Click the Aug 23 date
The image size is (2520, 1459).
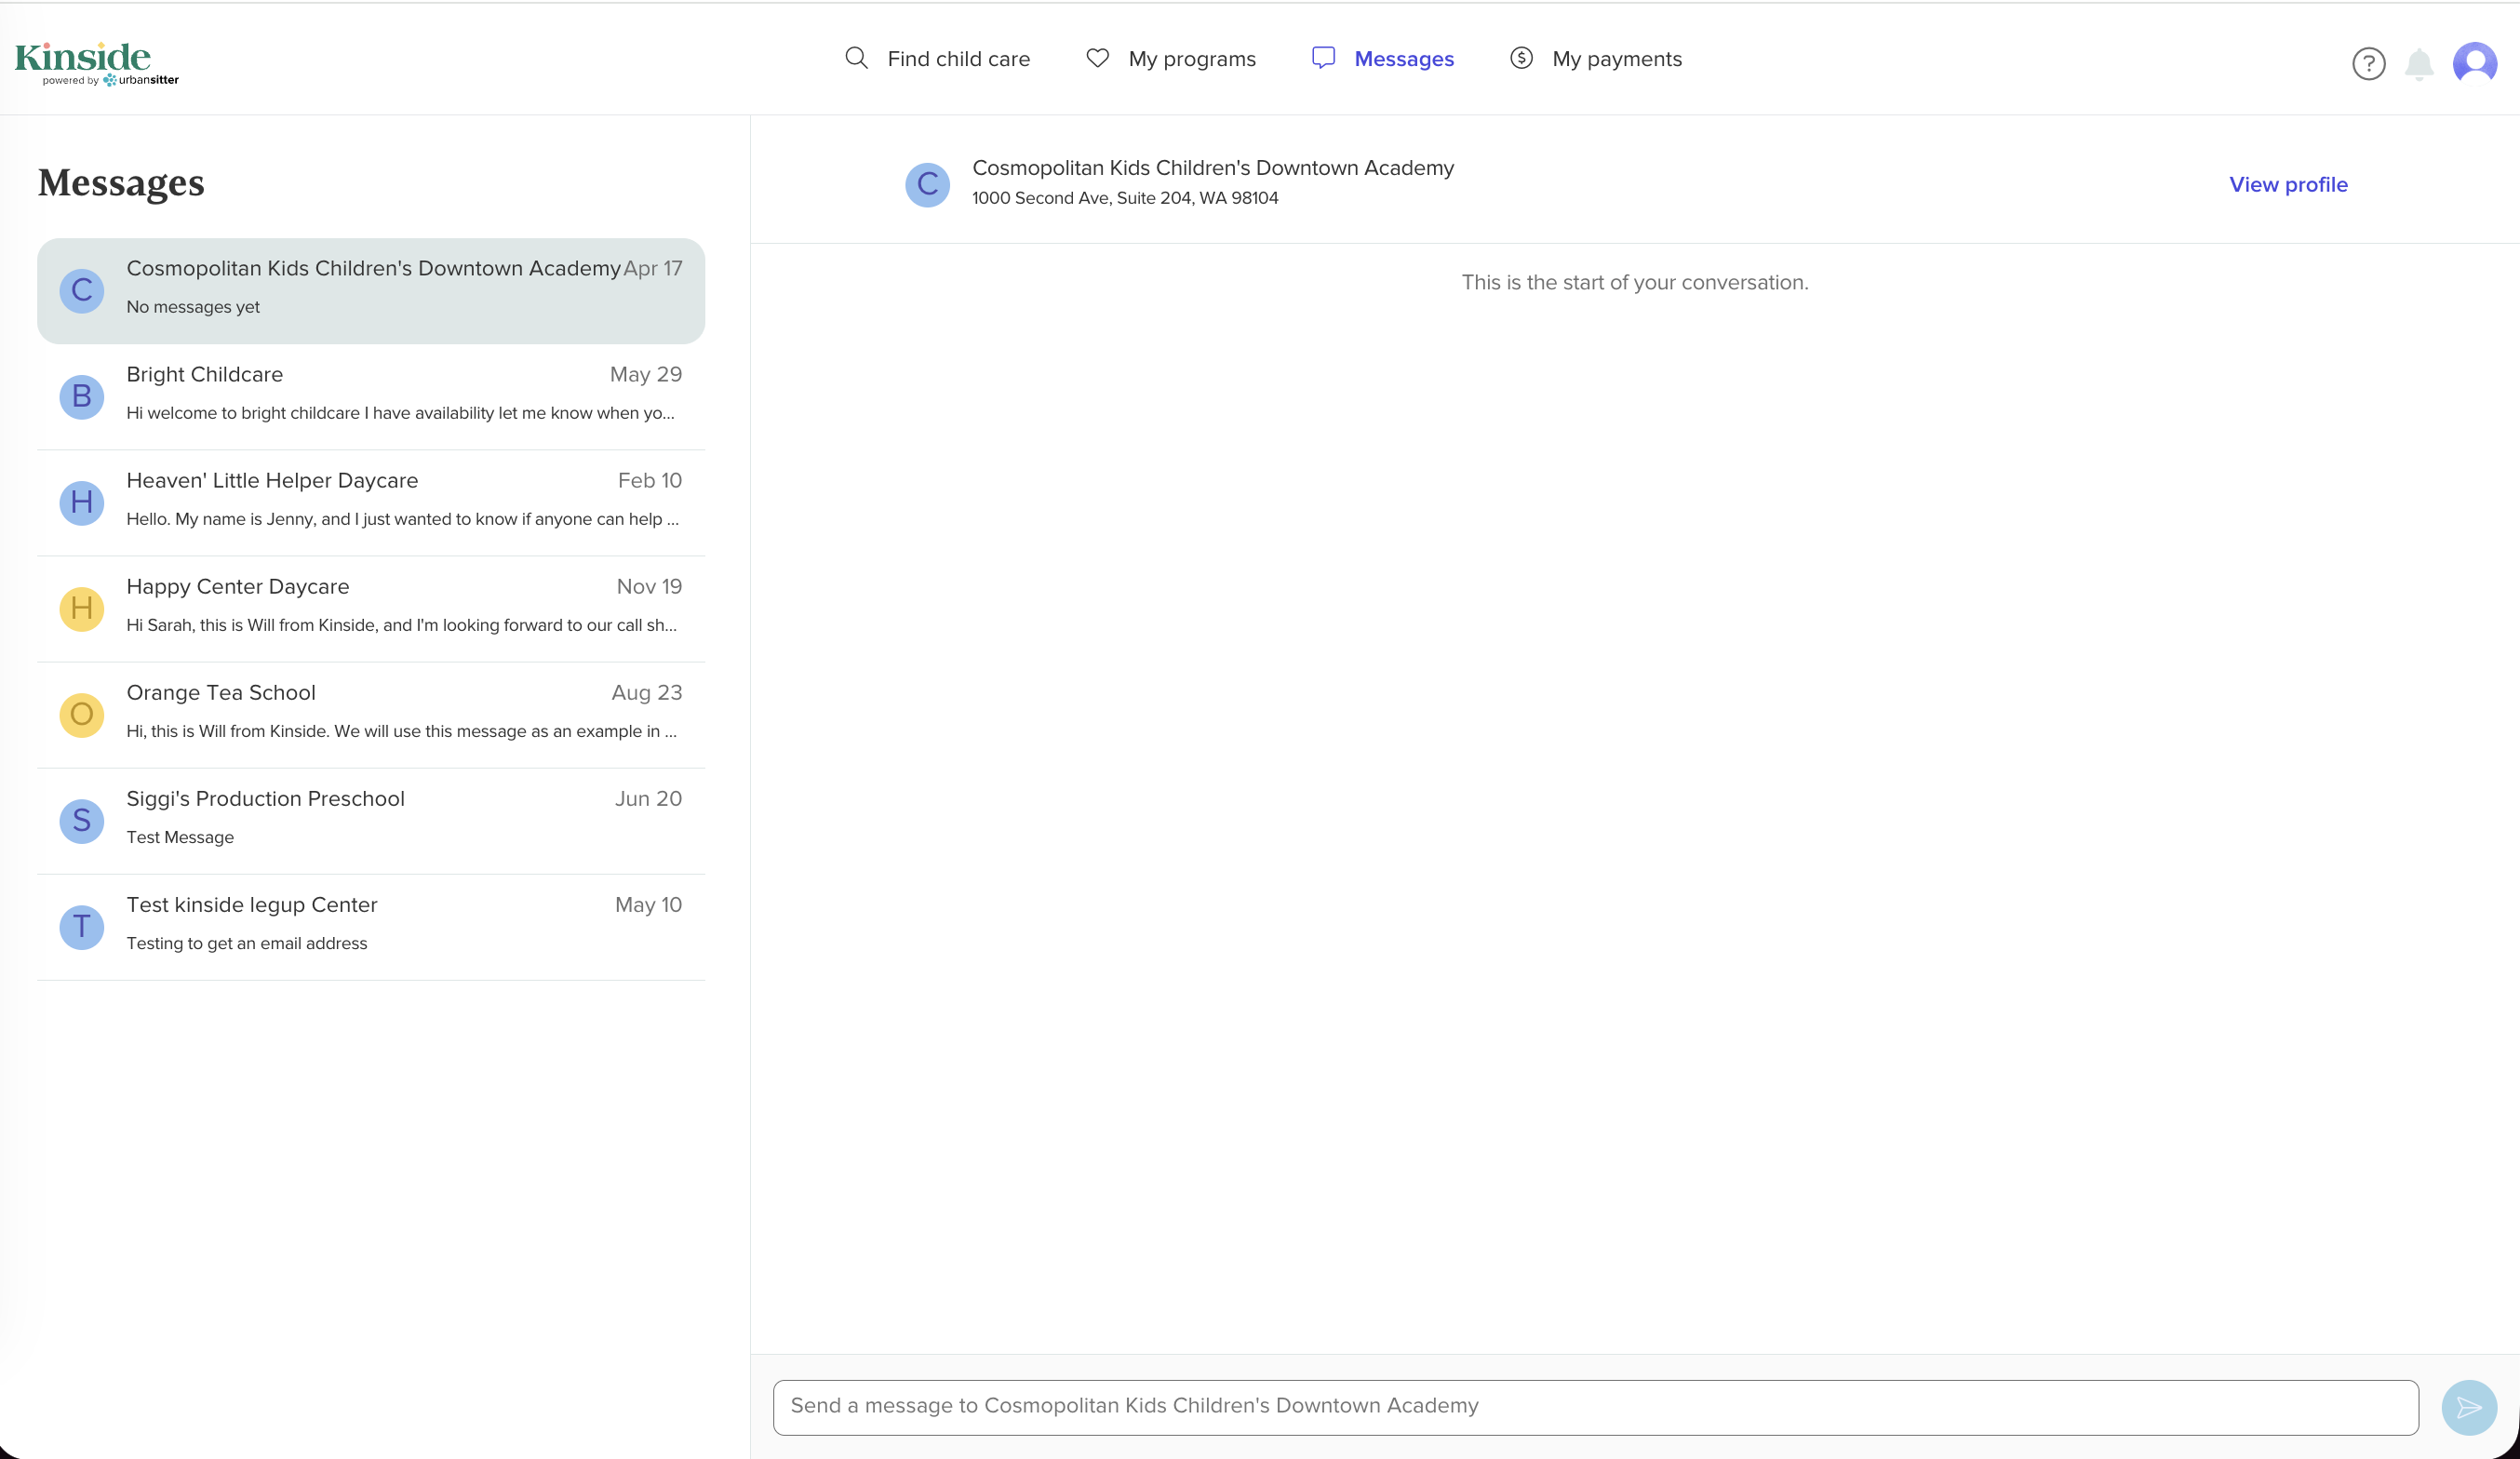coord(647,692)
